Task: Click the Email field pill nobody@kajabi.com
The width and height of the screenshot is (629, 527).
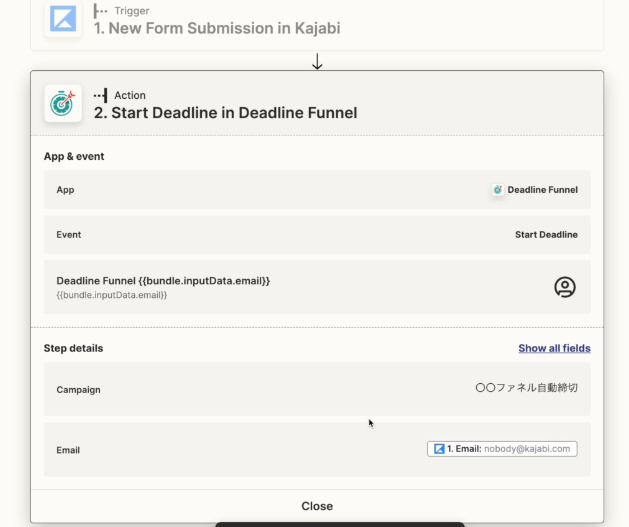Action: pos(502,449)
